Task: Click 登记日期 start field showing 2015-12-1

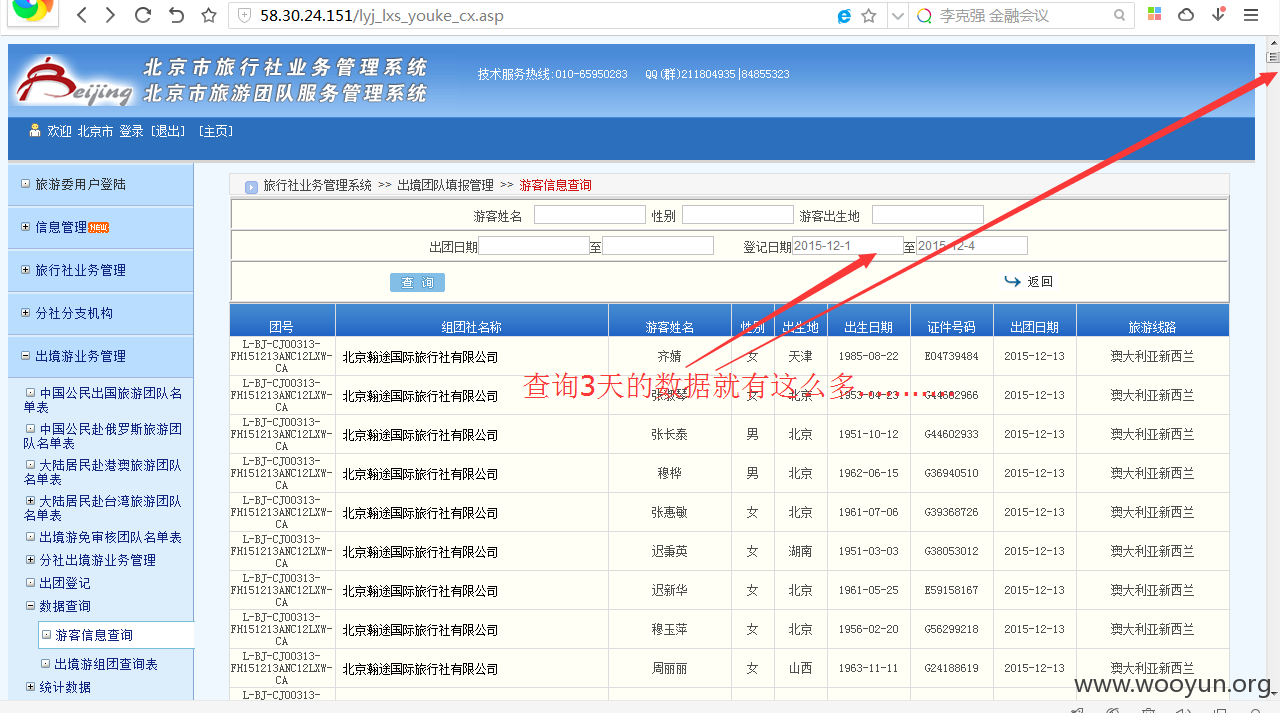Action: [x=847, y=246]
